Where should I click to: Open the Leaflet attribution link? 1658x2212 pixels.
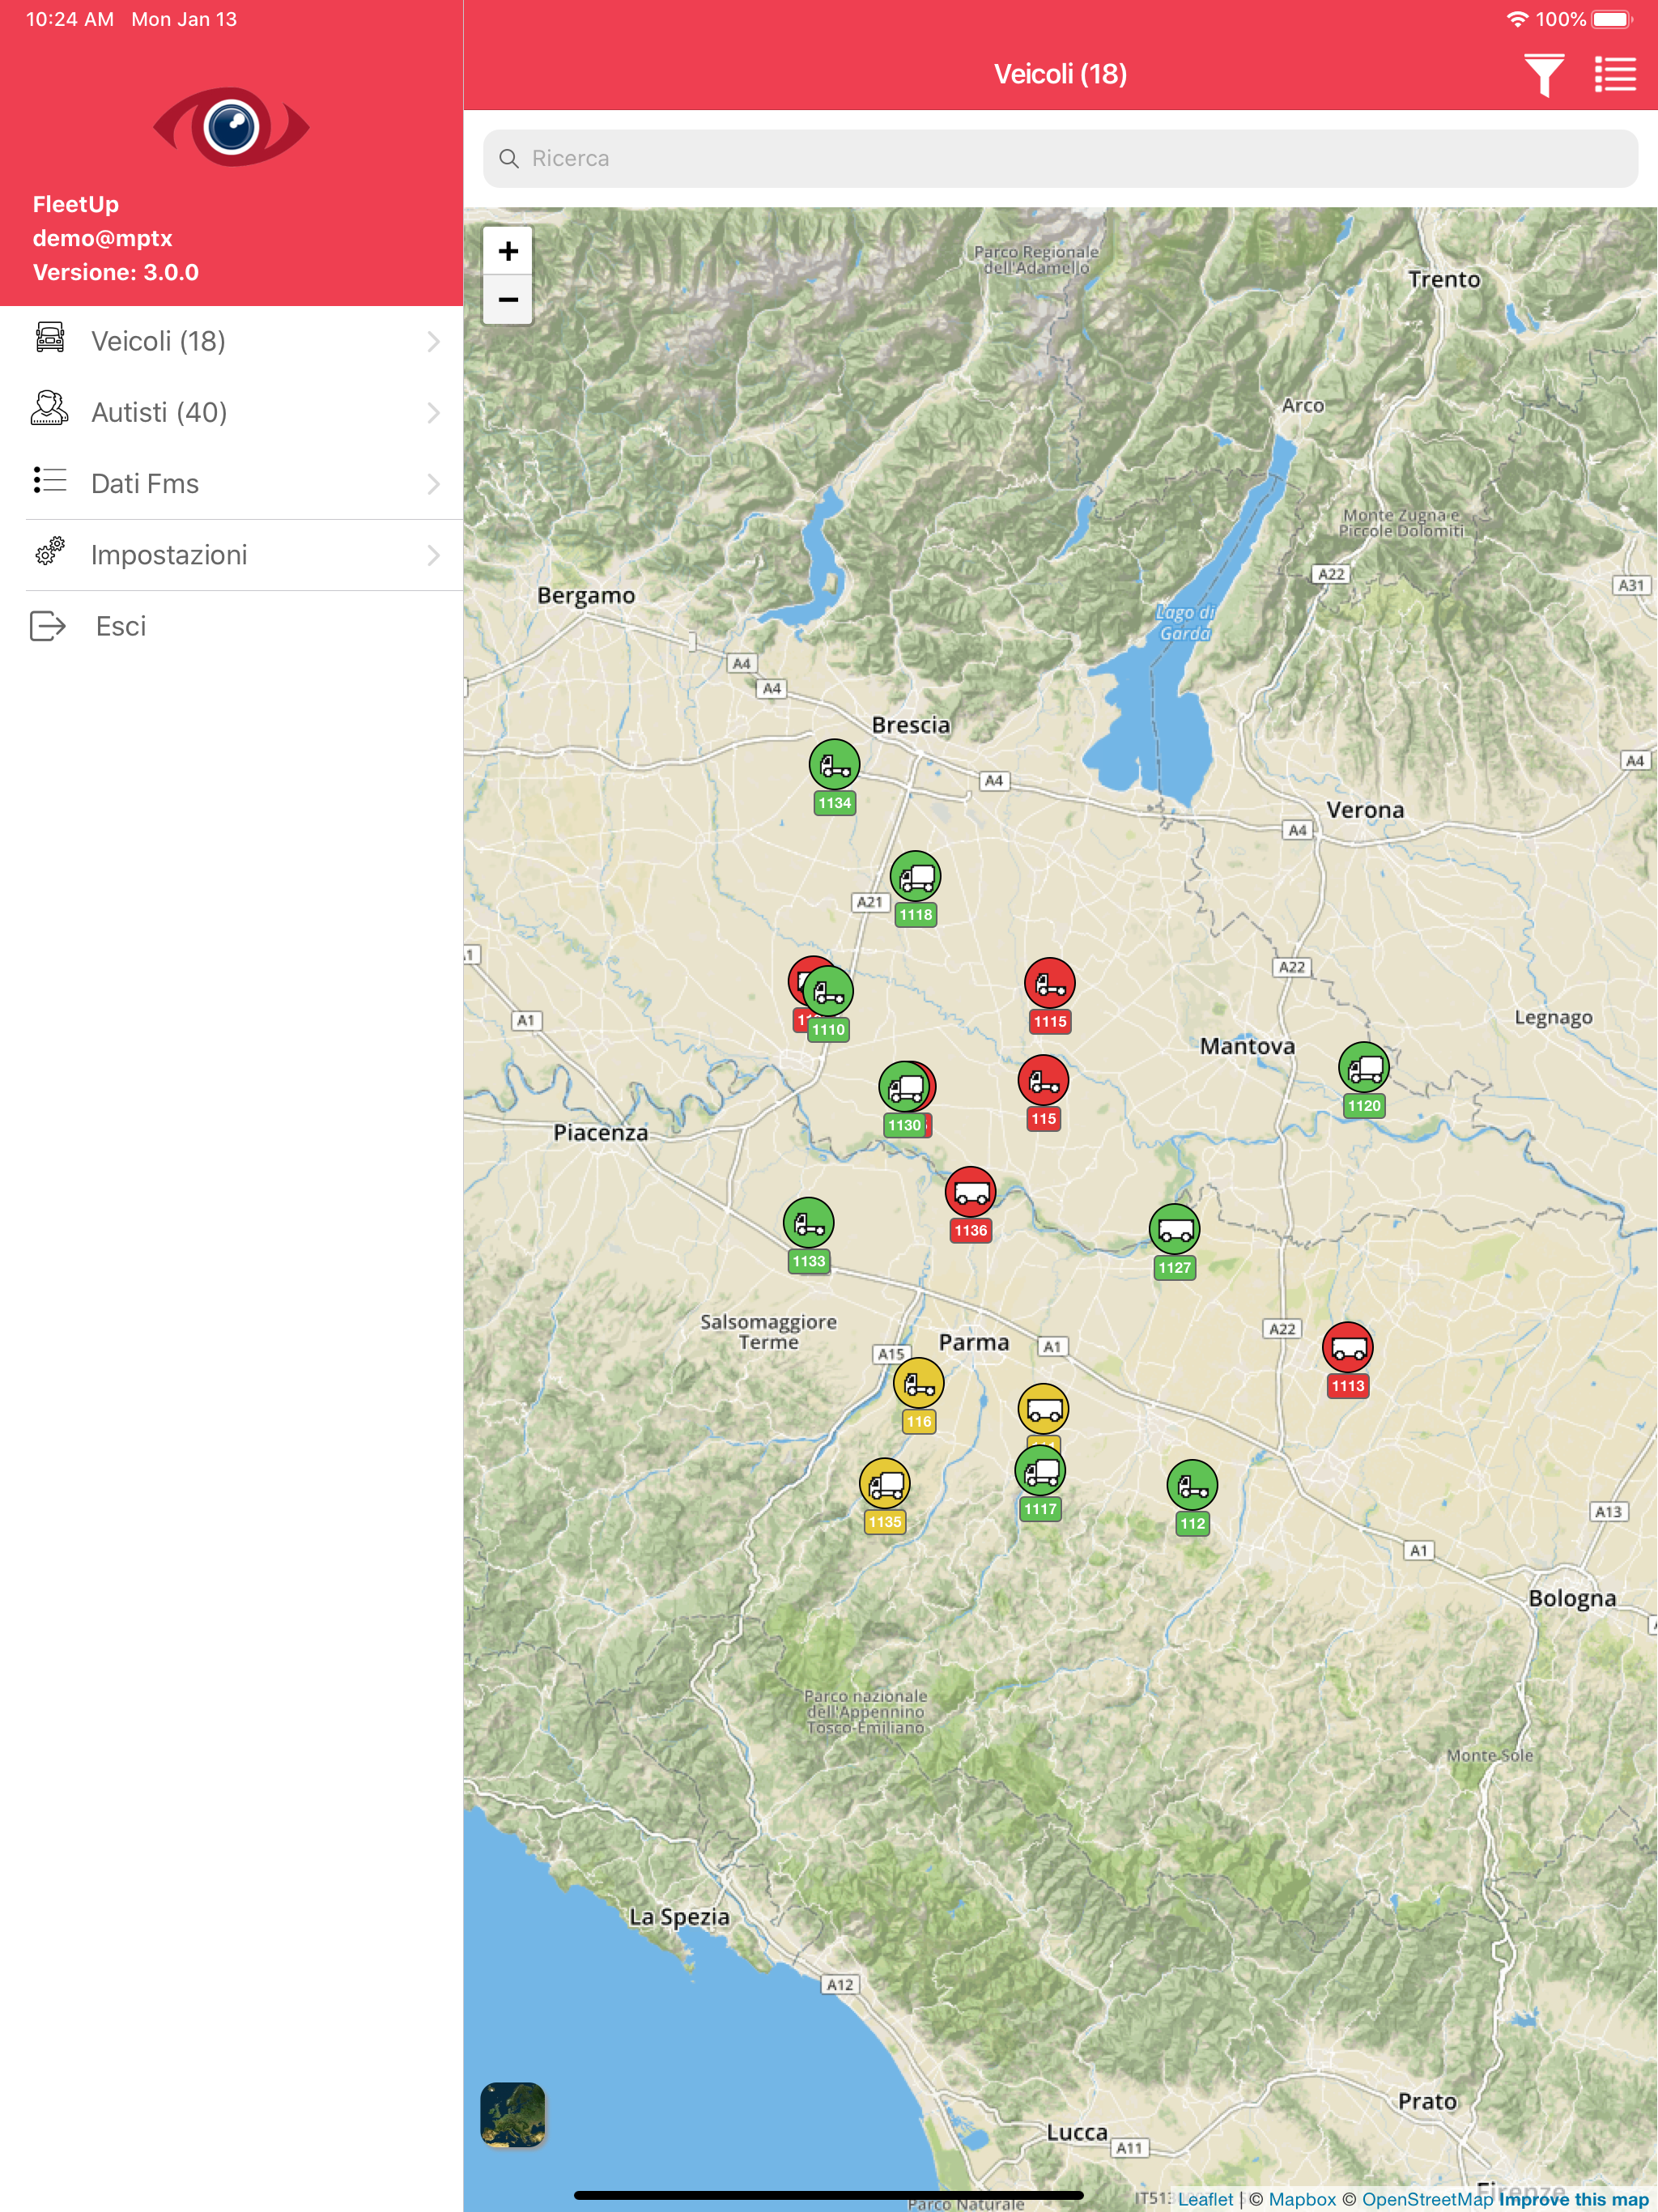(x=1205, y=2199)
